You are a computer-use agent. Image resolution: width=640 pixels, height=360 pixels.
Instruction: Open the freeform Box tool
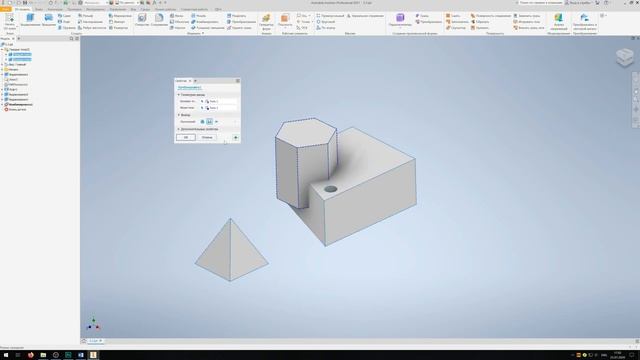tap(400, 20)
